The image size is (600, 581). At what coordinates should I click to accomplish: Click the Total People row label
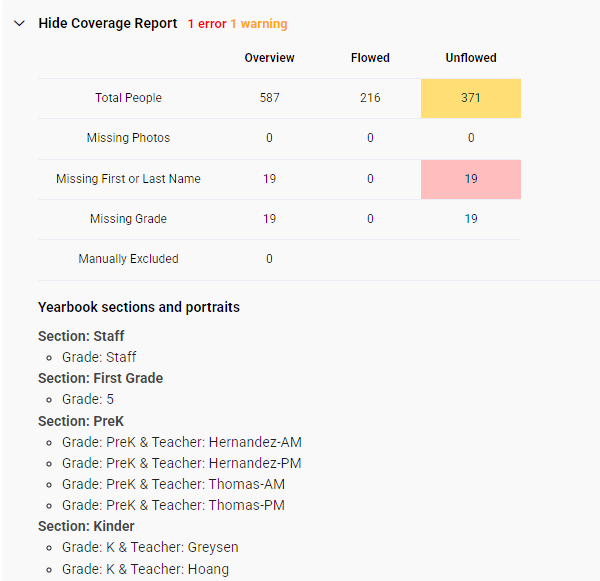point(128,98)
